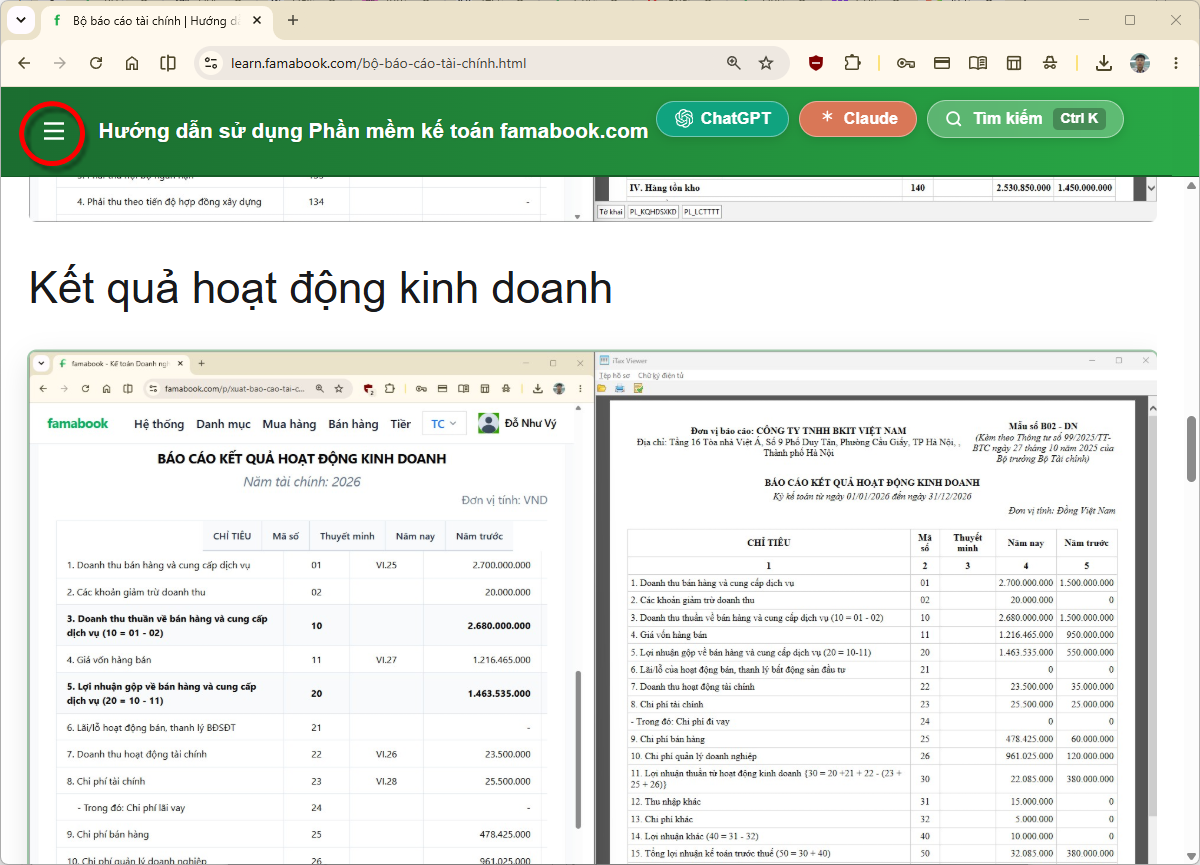The image size is (1200, 865).
Task: Open the reading mode book icon
Action: [977, 63]
